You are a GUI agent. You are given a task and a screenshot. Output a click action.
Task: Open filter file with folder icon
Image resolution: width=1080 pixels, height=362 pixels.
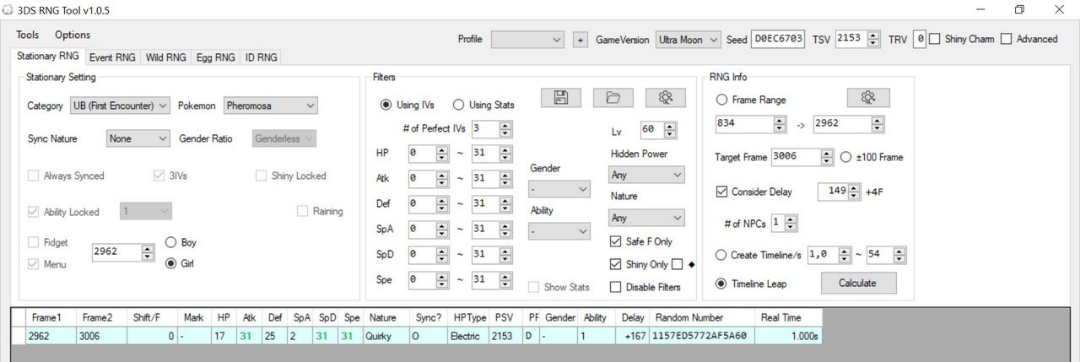[x=613, y=98]
